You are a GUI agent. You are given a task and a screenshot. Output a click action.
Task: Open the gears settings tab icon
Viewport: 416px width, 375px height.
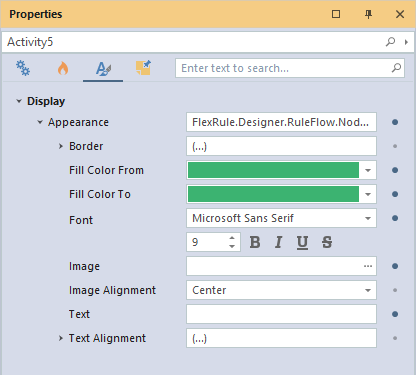tap(23, 68)
